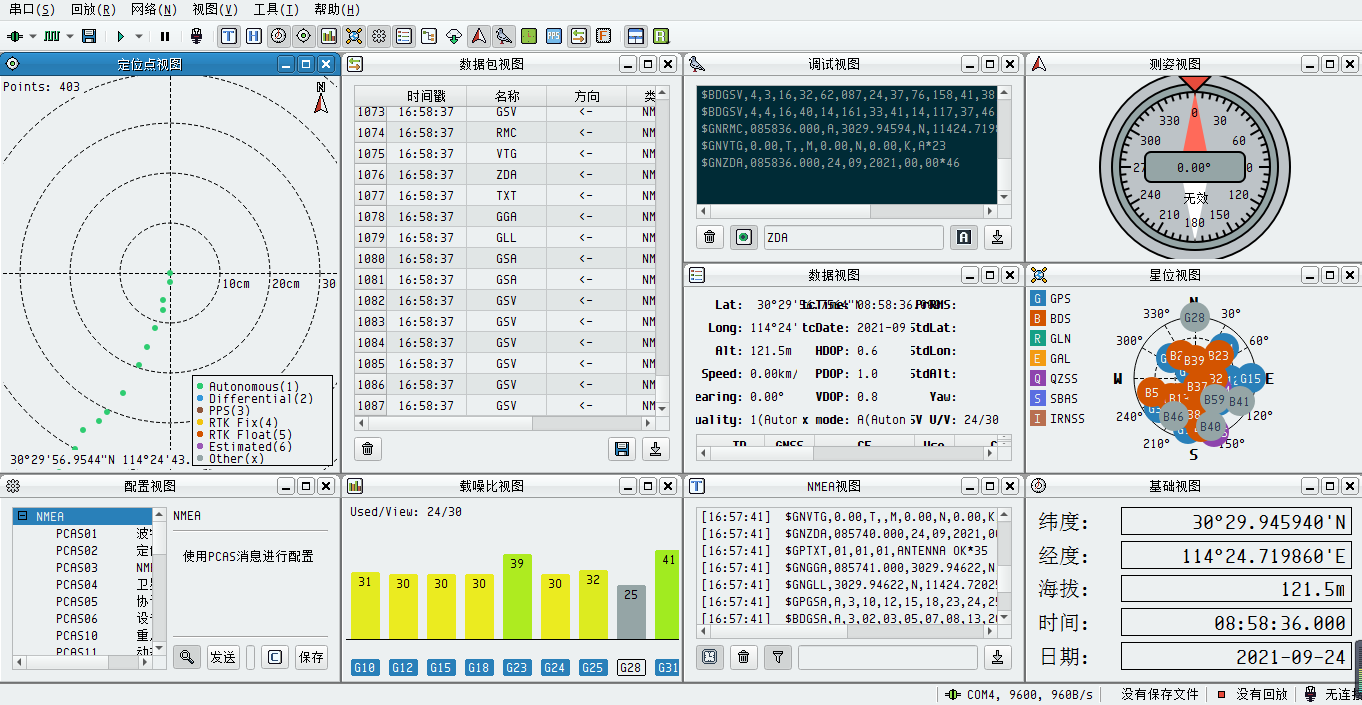Click the ZDA command input field
The width and height of the screenshot is (1362, 705).
click(853, 238)
